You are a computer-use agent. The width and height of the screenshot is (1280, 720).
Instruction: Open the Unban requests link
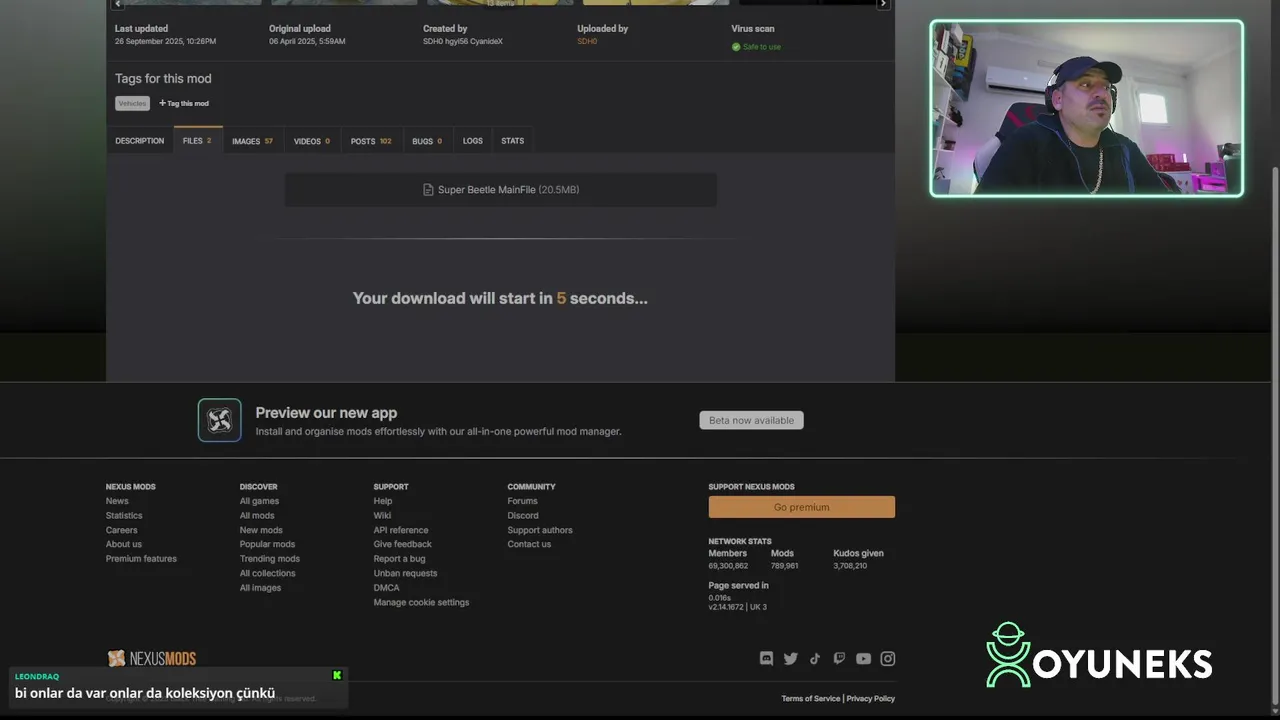click(405, 573)
